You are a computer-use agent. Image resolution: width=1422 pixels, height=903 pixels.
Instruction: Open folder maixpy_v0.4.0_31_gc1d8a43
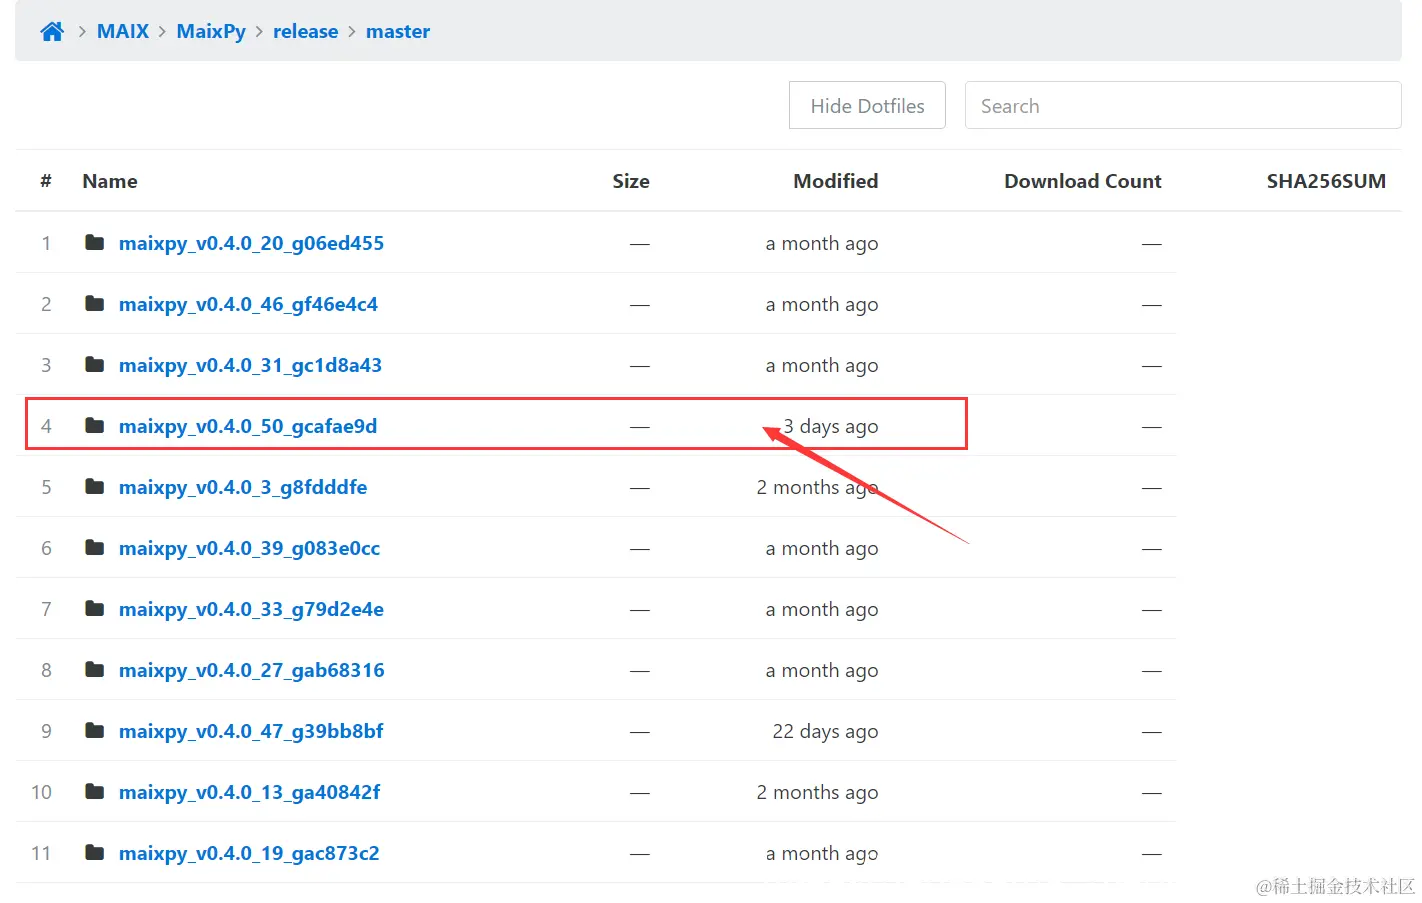(x=250, y=366)
